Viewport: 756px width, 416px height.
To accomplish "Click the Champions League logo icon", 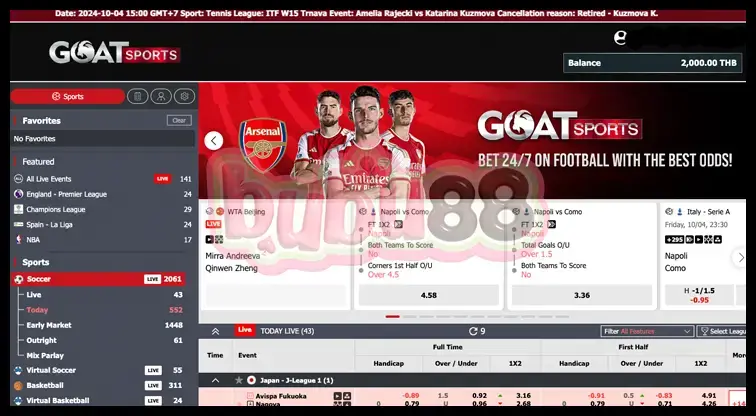I will point(18,209).
